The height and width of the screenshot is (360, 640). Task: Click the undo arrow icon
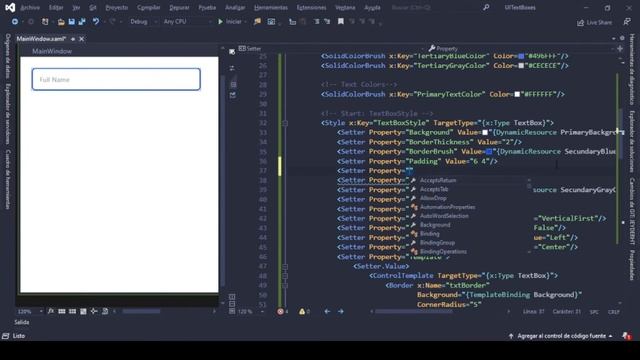click(x=96, y=21)
